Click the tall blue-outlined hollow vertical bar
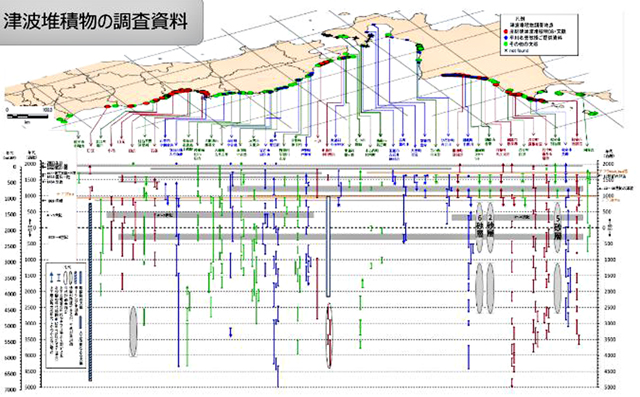This screenshot has height=397, width=640. (x=328, y=246)
